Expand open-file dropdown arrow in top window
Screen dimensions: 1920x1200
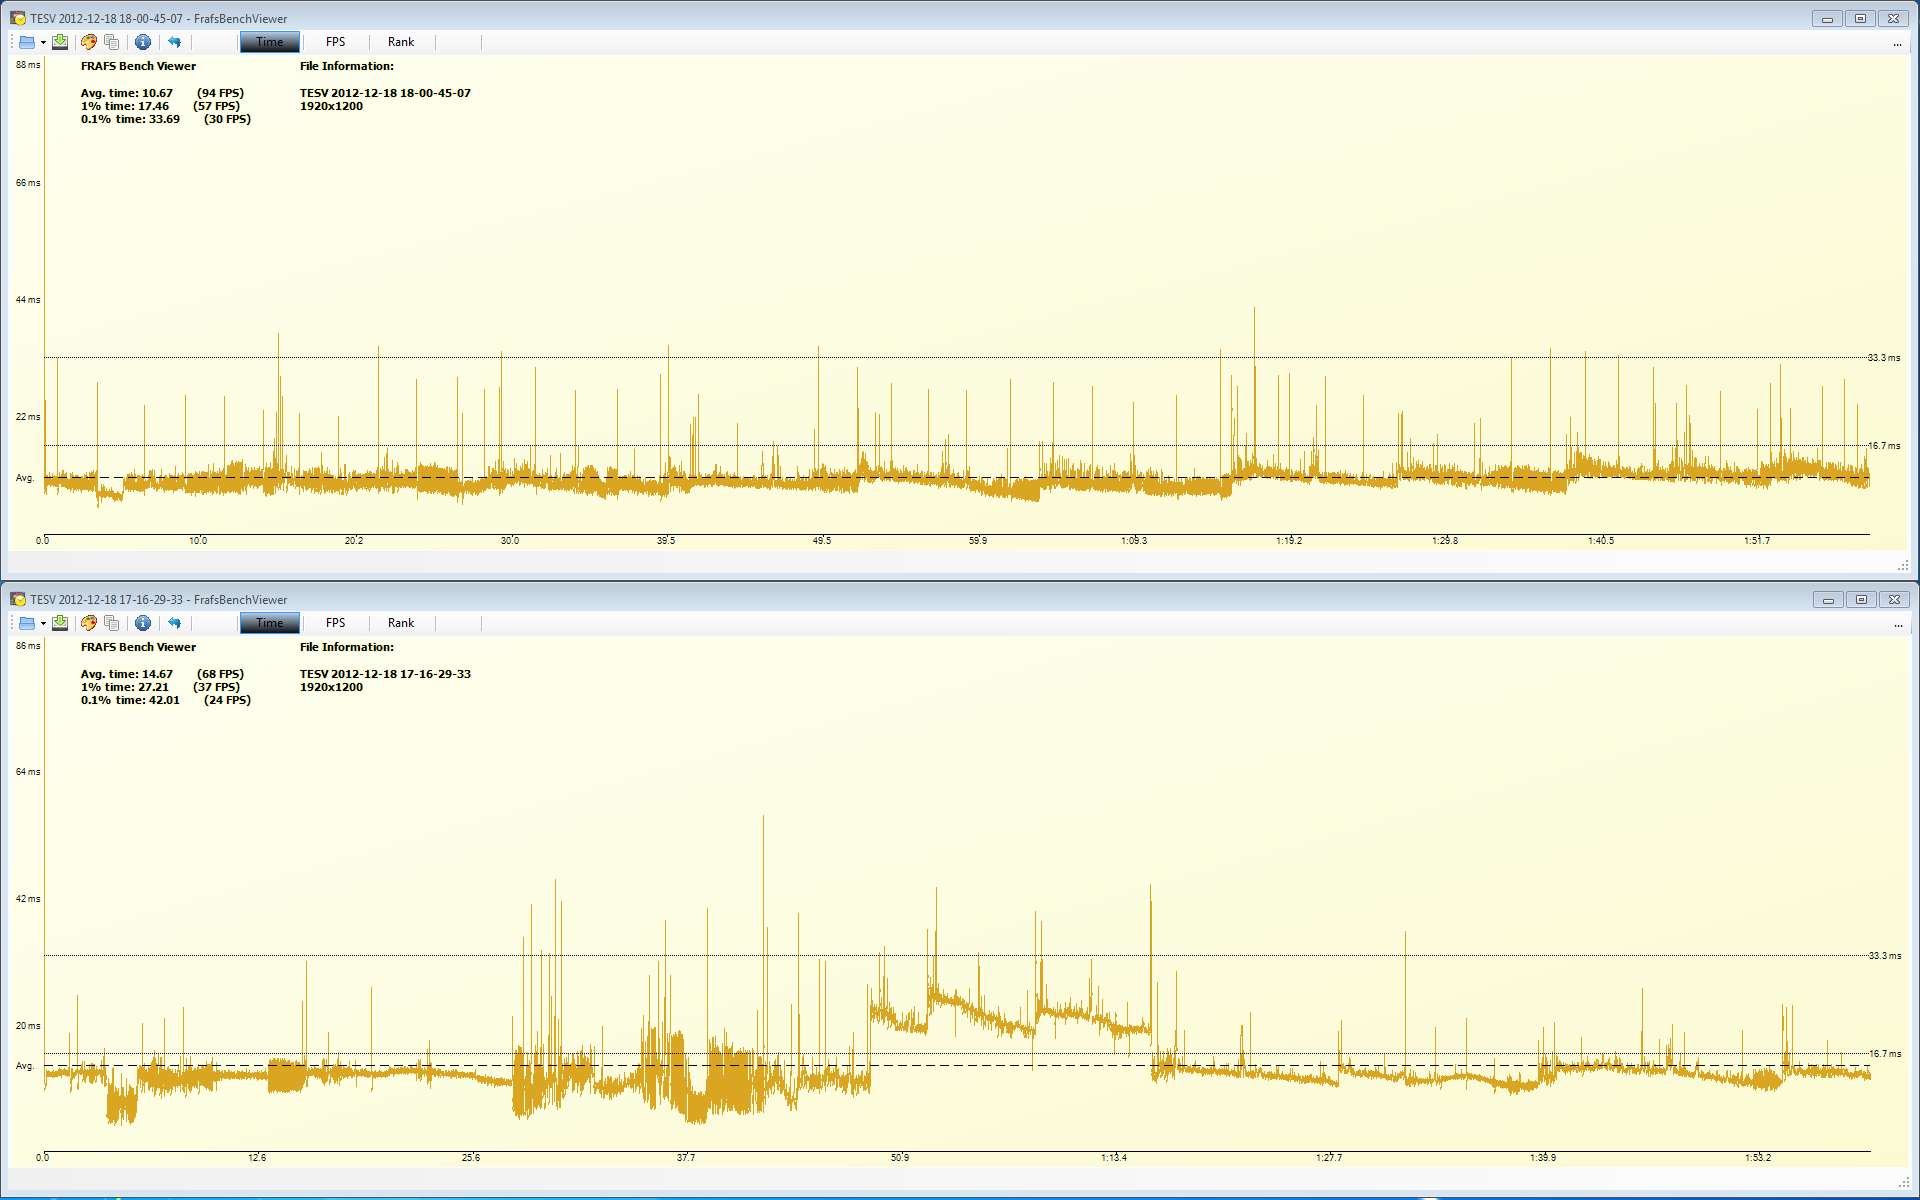point(43,43)
